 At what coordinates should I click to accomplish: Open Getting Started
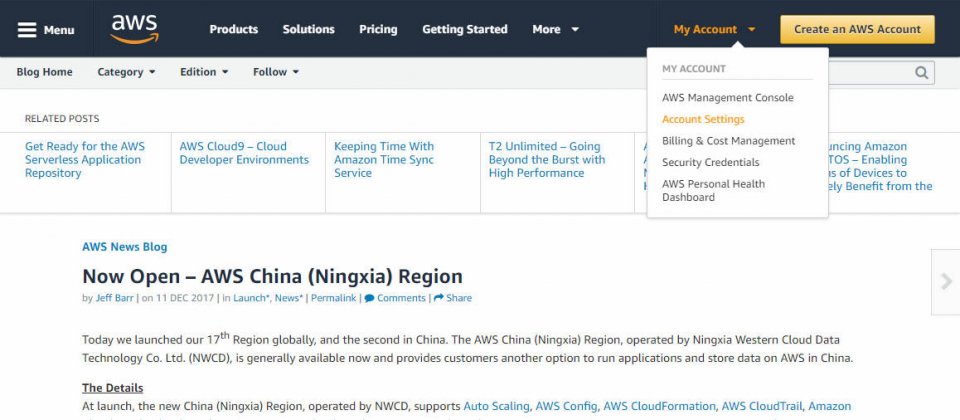[465, 29]
